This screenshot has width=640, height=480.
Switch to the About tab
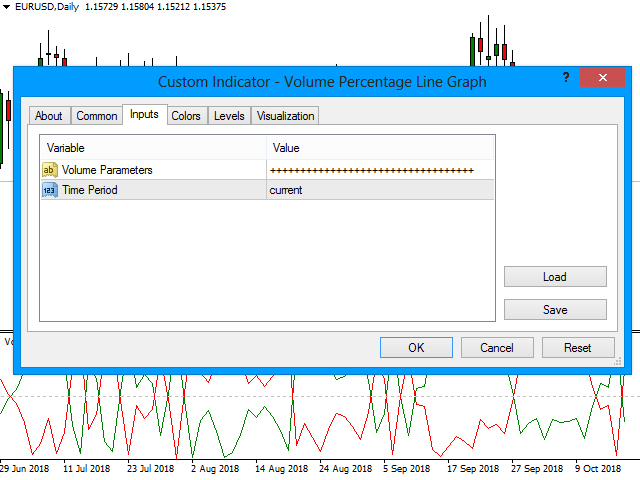click(49, 116)
